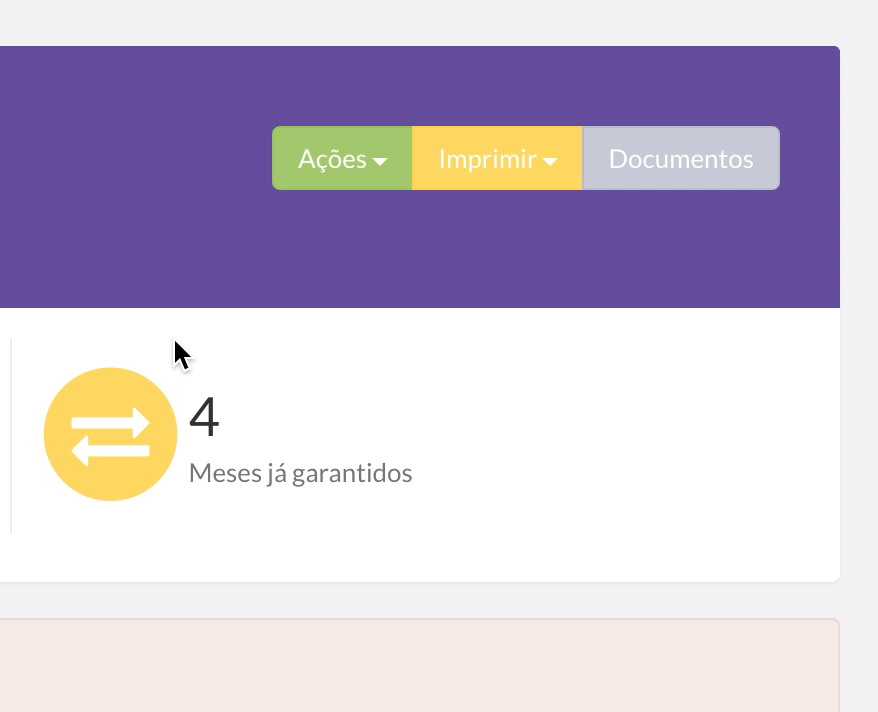Click empty white card area right of statistic
The height and width of the screenshot is (712, 878).
620,440
